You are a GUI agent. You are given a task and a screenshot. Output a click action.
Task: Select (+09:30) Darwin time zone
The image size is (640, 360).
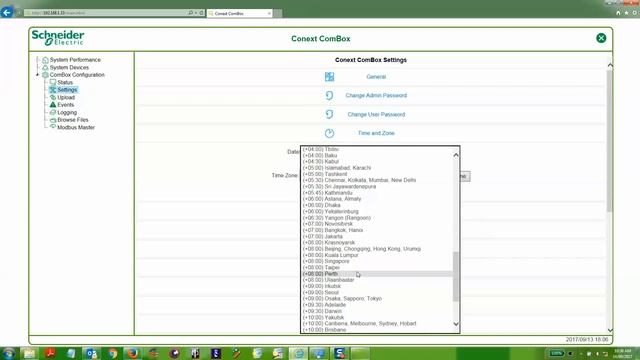[x=377, y=311]
